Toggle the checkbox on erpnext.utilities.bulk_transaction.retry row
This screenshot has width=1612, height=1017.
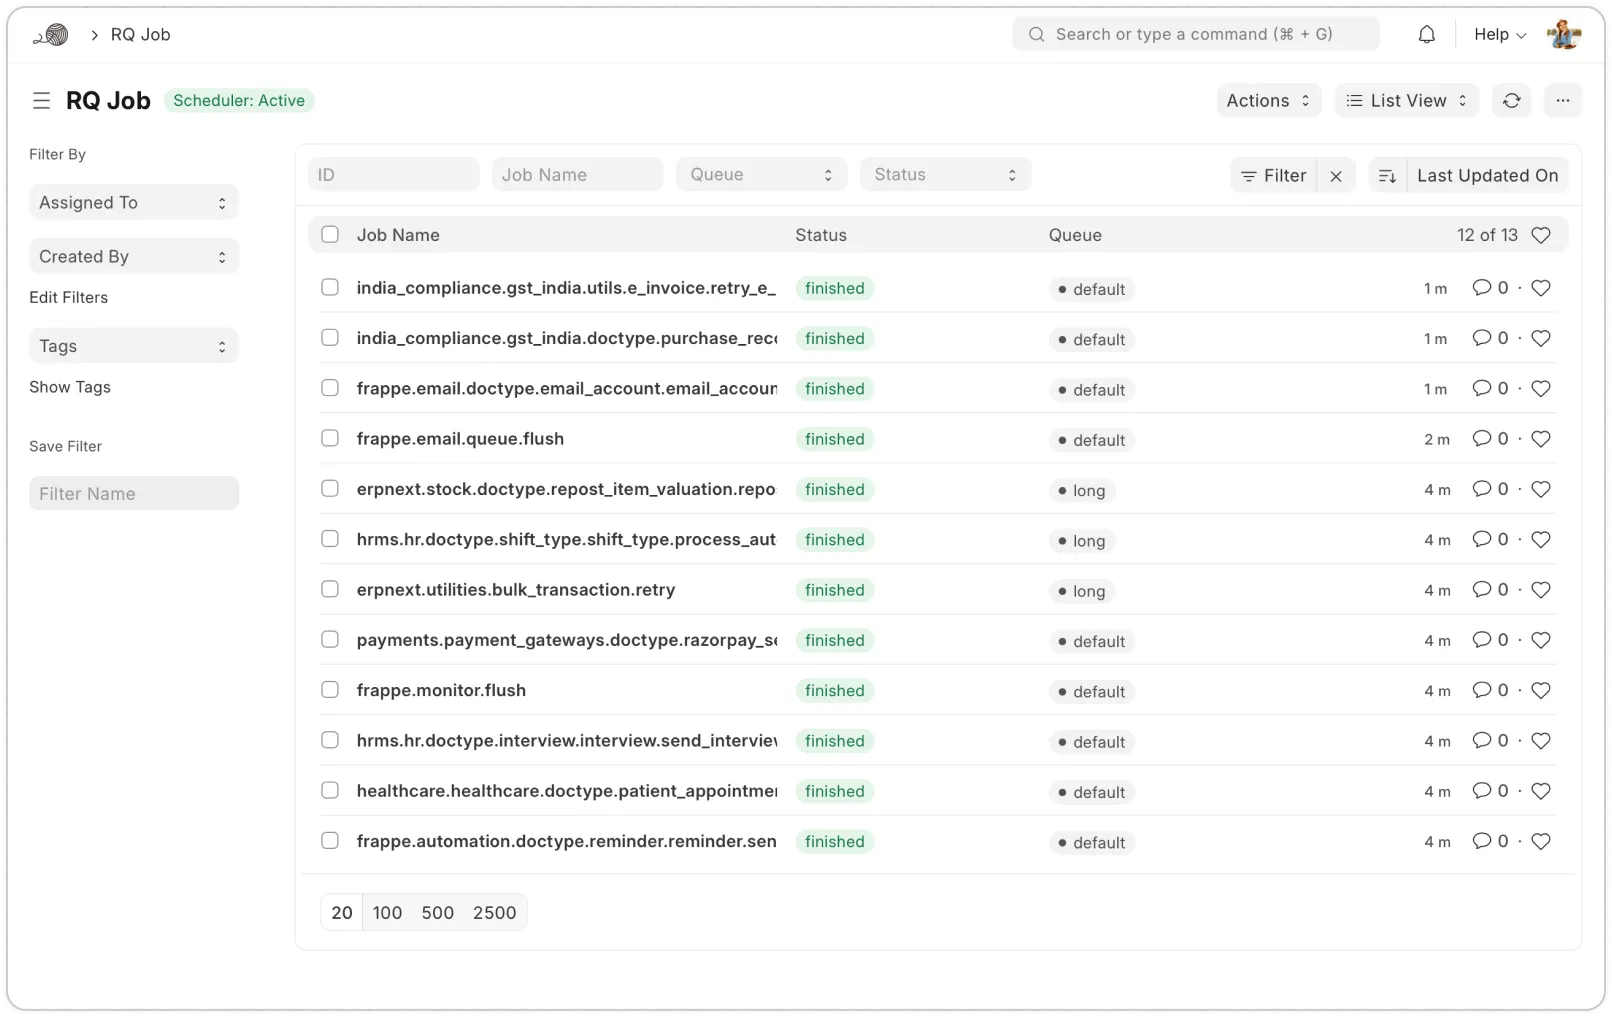[330, 589]
